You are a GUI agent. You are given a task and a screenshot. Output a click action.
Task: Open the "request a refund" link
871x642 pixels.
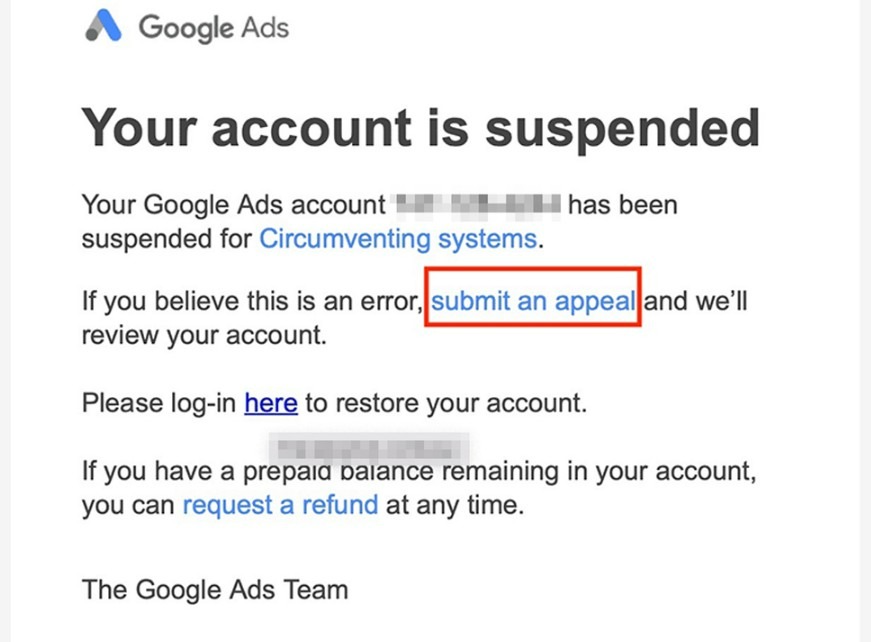(280, 505)
